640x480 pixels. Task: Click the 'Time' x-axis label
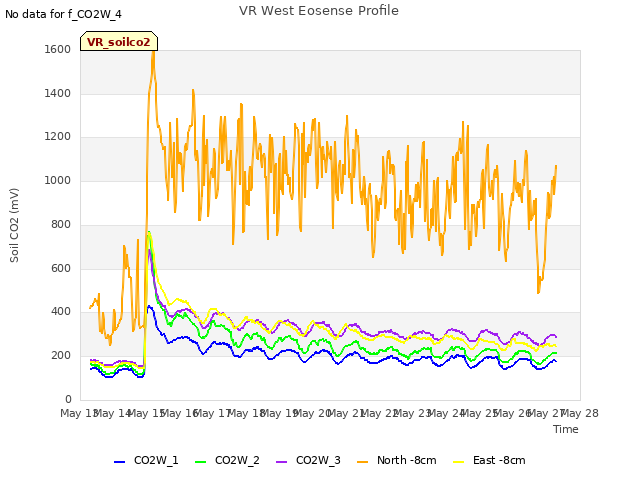566,429
